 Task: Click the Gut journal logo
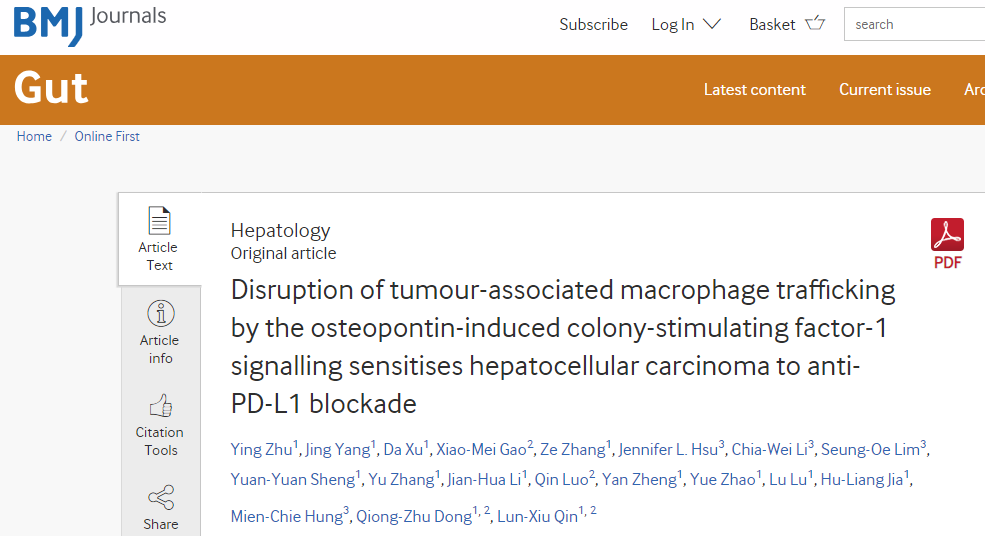pos(51,88)
